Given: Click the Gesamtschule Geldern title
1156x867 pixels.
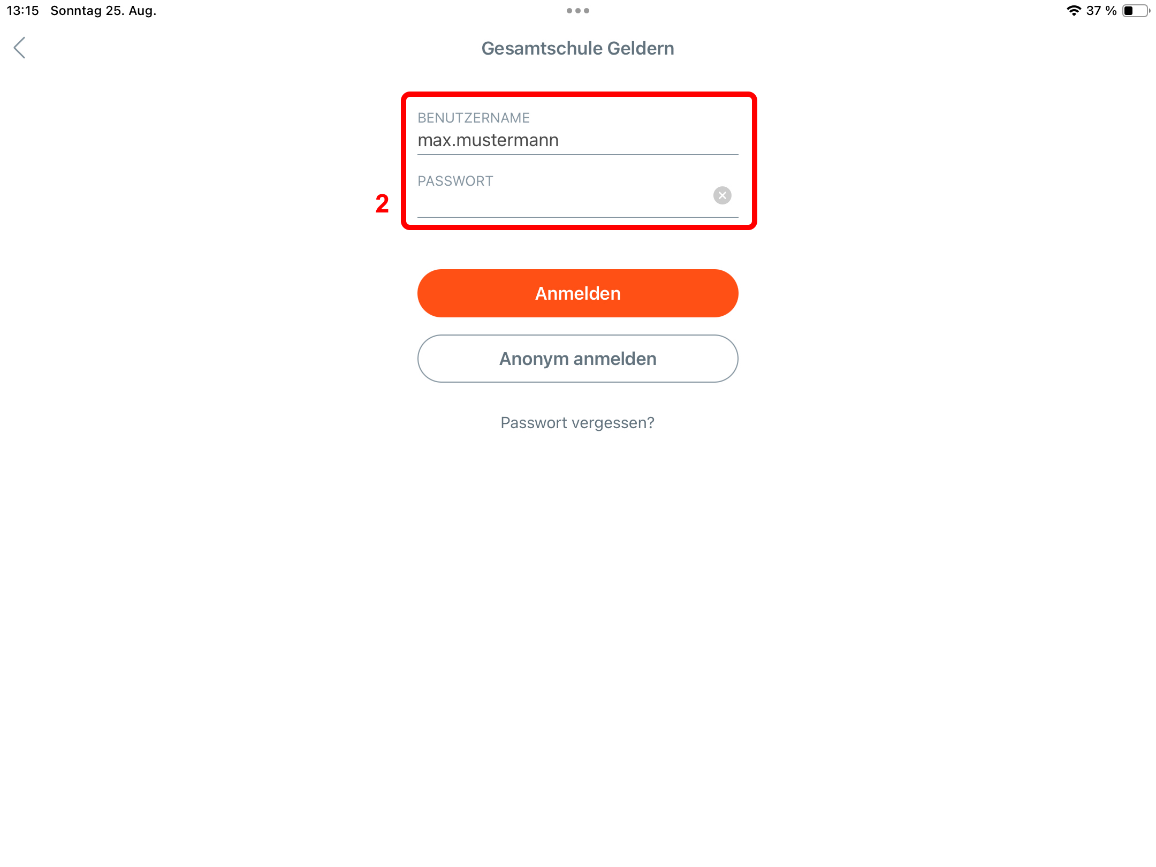Looking at the screenshot, I should (x=578, y=49).
